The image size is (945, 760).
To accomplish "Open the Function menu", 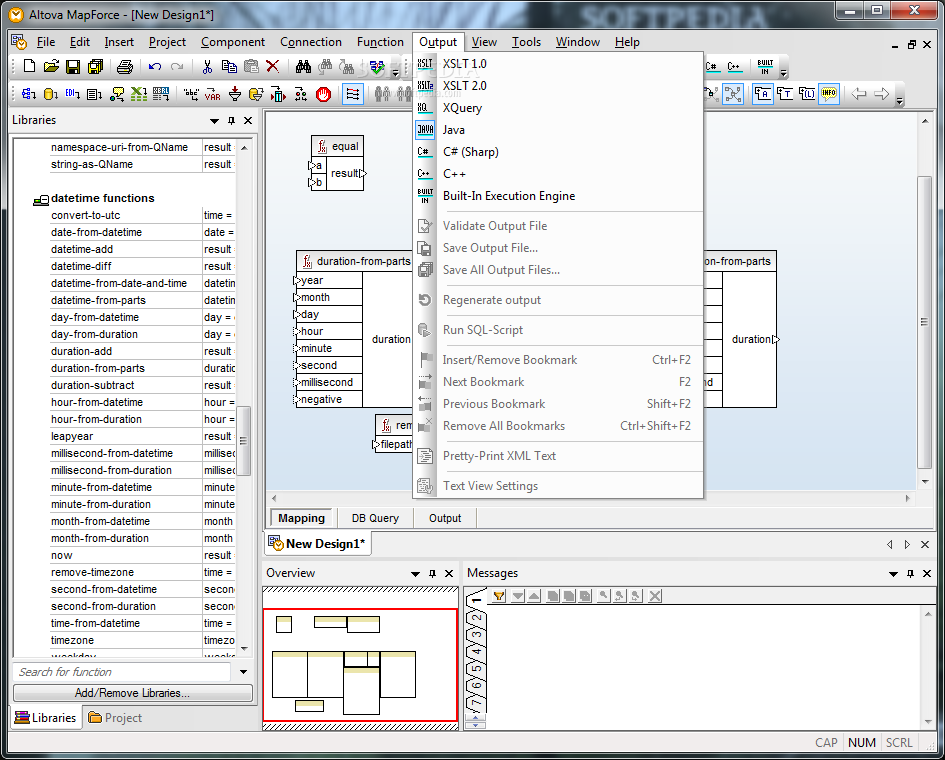I will point(380,42).
